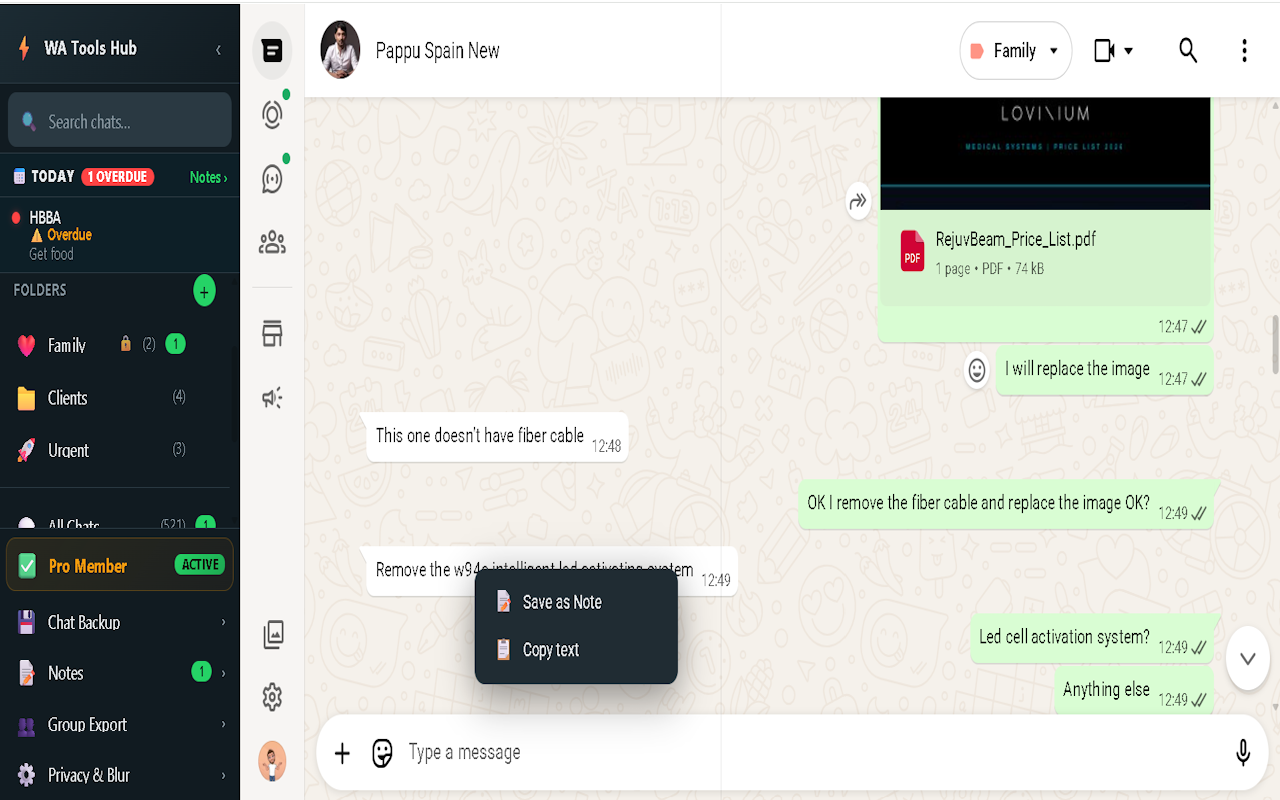This screenshot has width=1280, height=800.
Task: Add a new folder with plus button
Action: point(204,291)
